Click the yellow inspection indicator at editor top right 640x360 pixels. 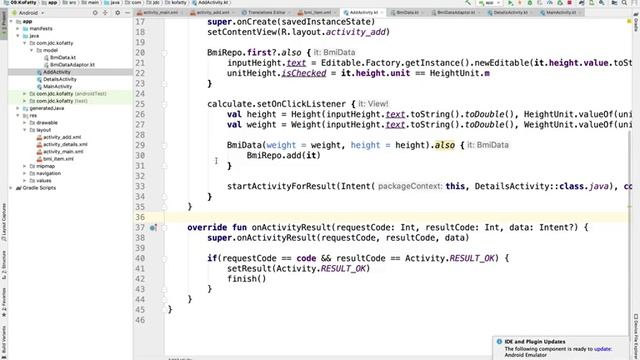pos(629,21)
